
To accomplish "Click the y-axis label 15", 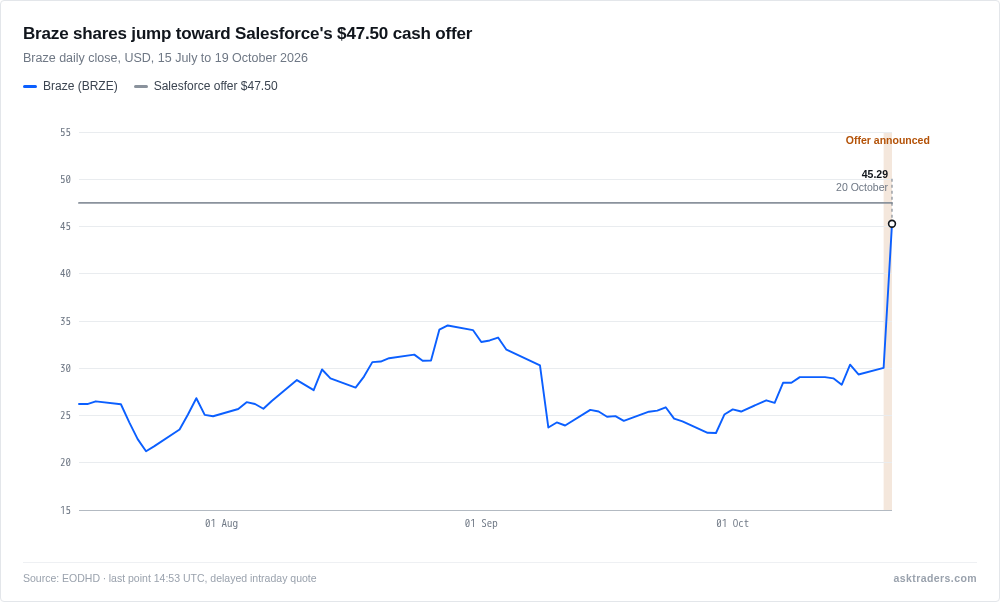I will click(x=66, y=510).
